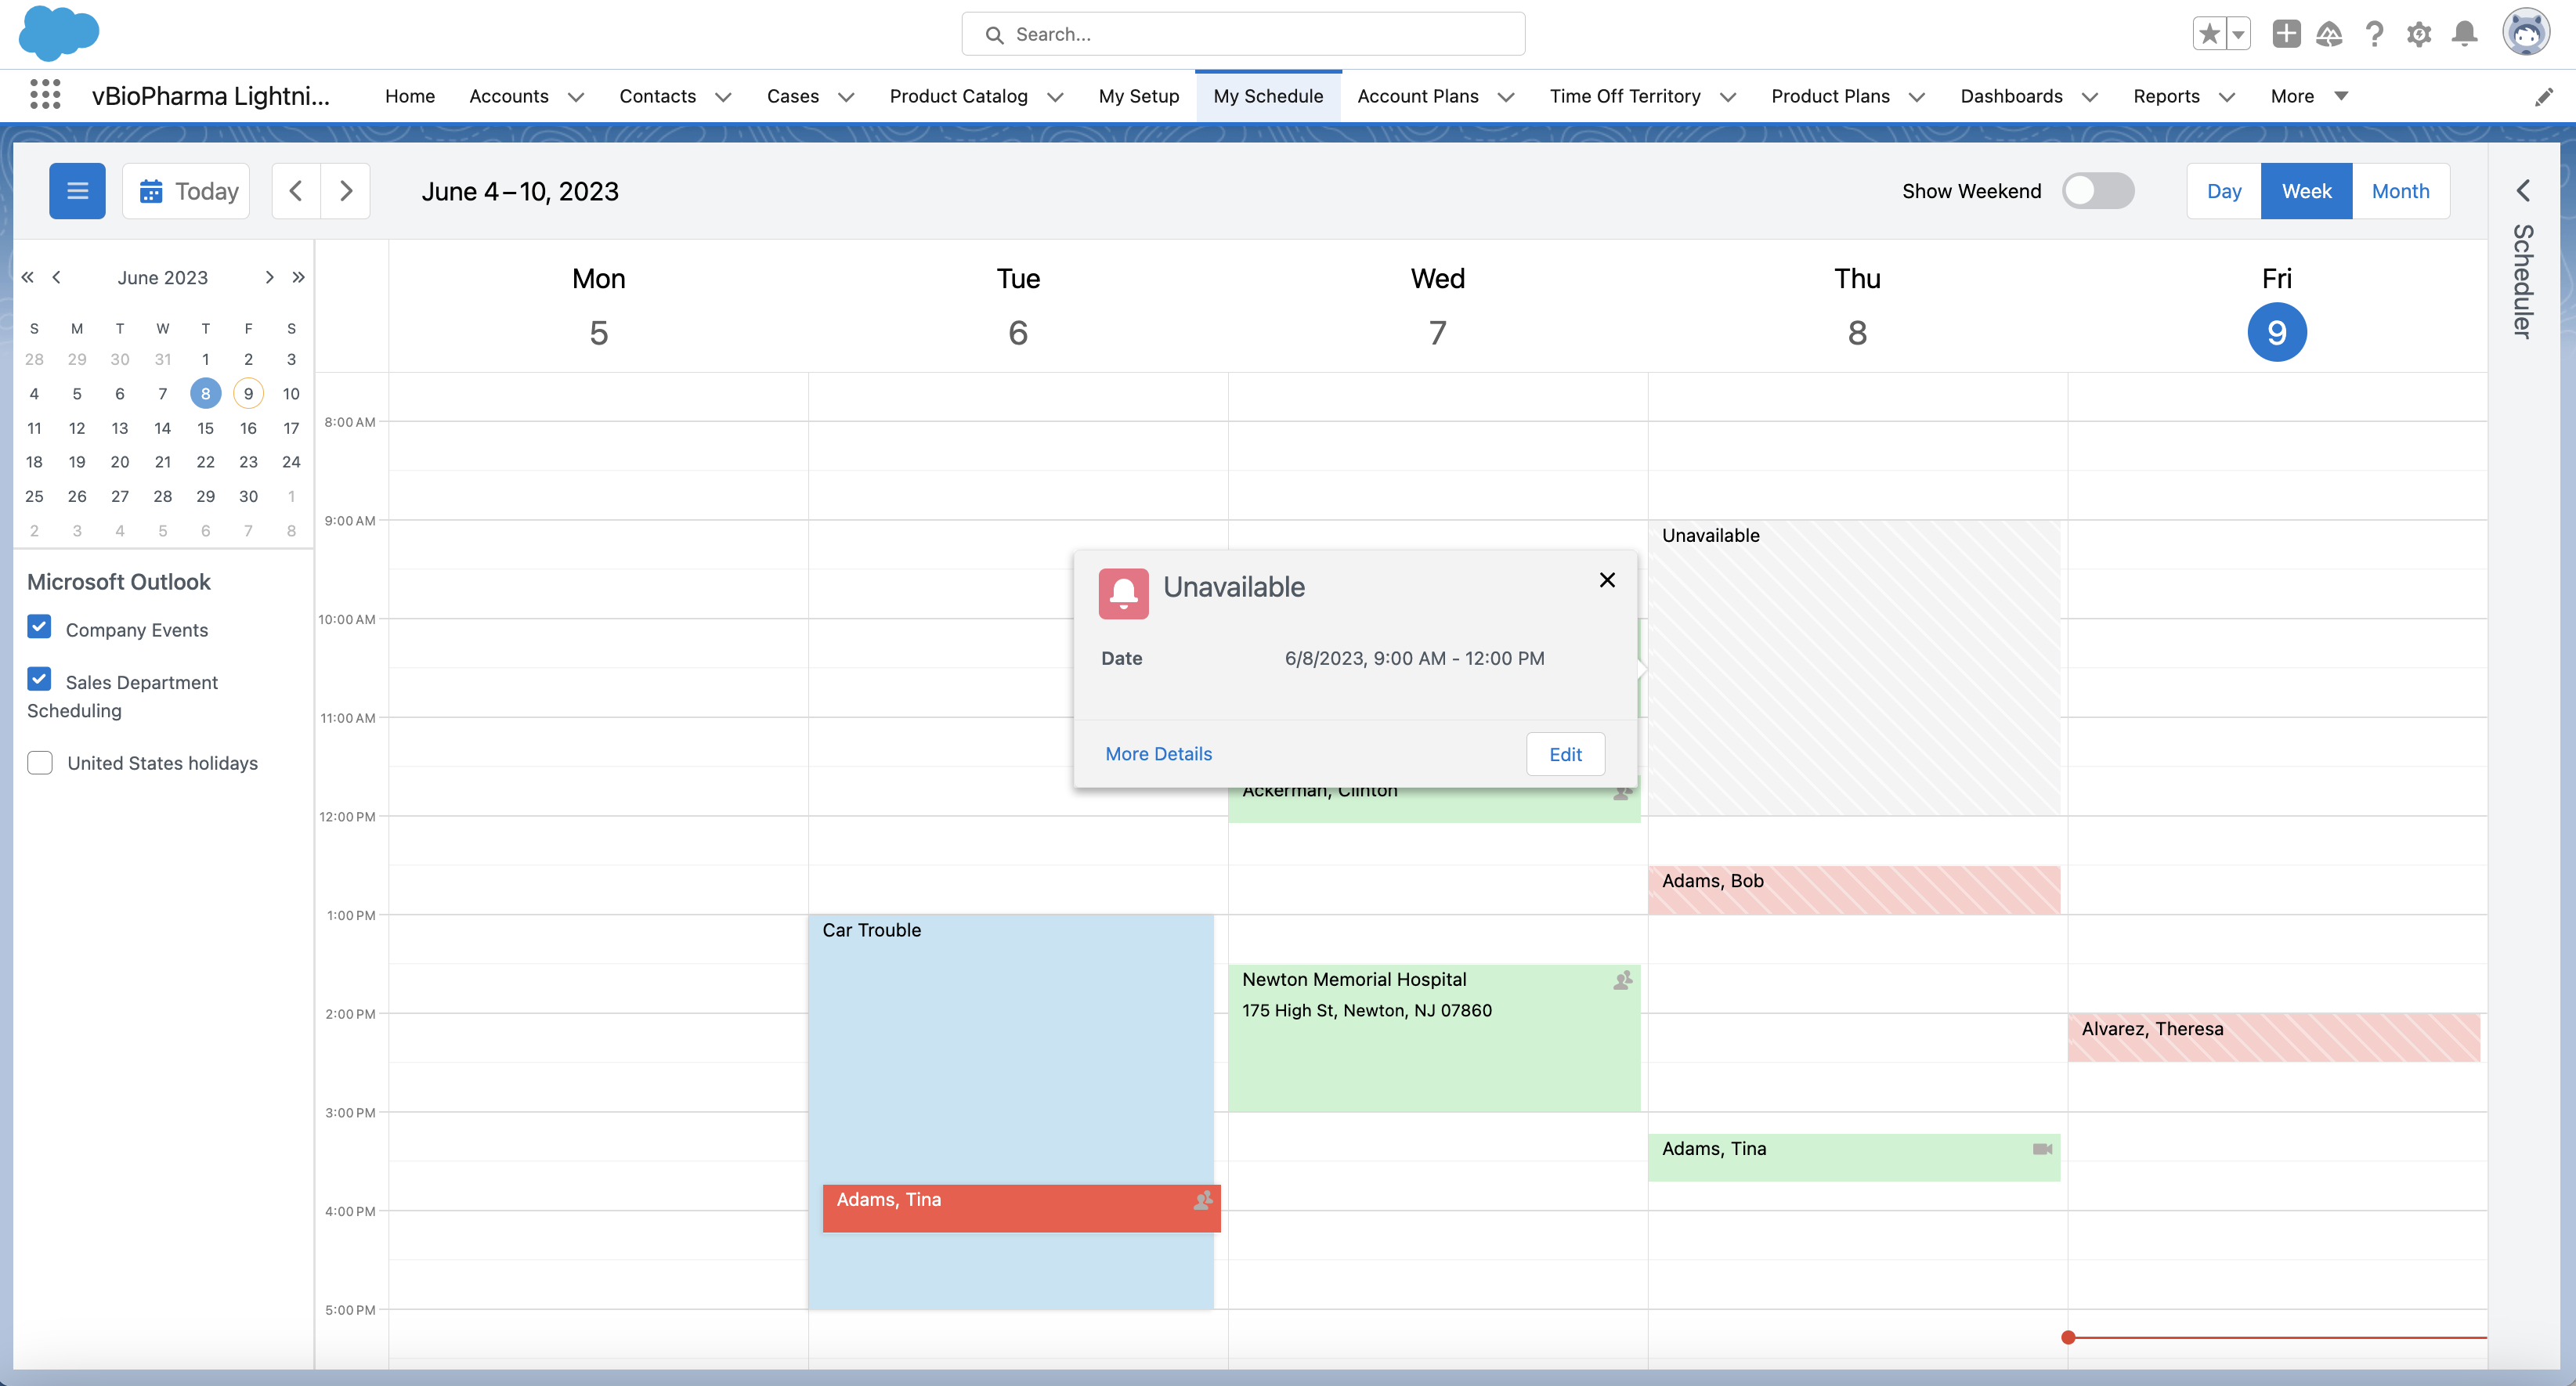Collapse the Scheduler side panel
Image resolution: width=2576 pixels, height=1386 pixels.
[x=2524, y=190]
